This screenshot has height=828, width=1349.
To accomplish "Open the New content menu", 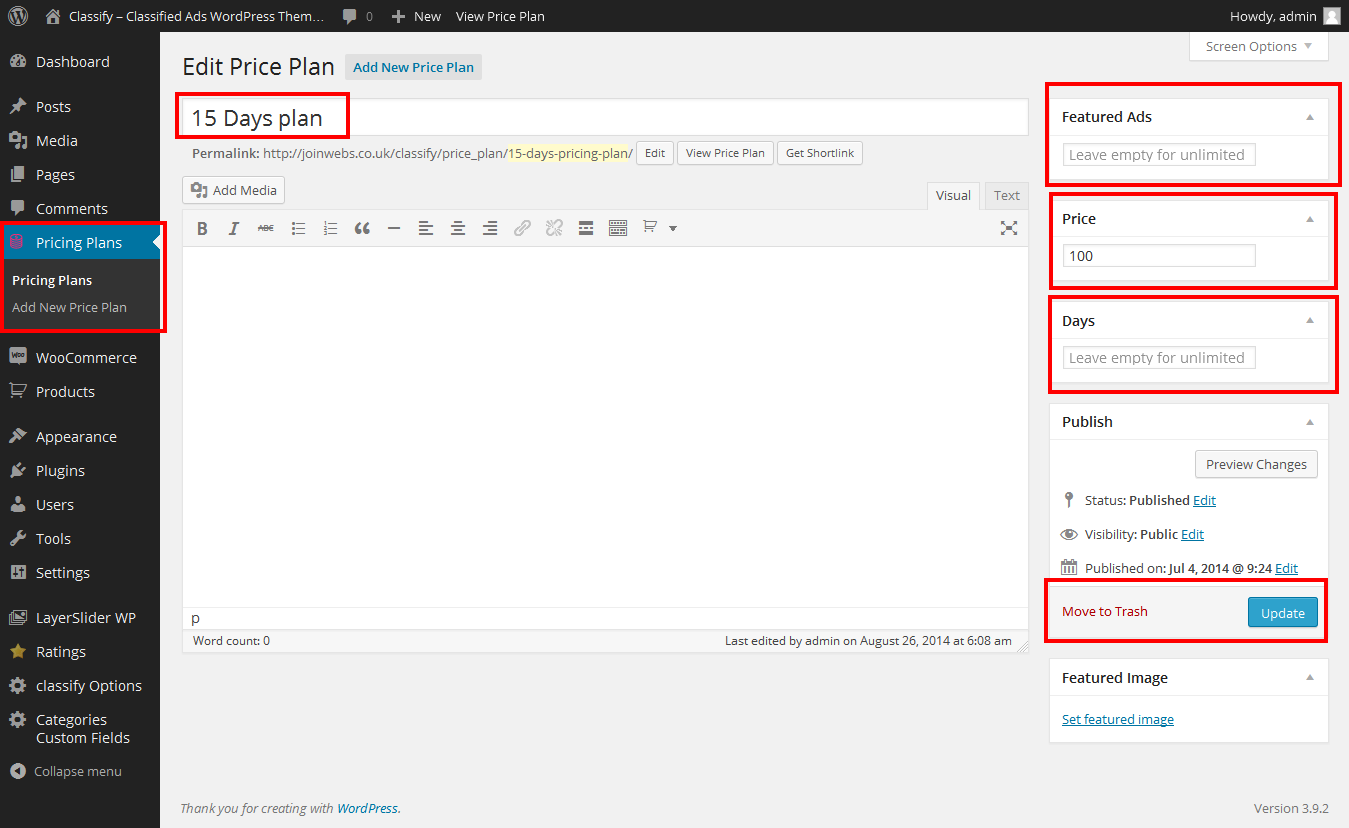I will [416, 16].
